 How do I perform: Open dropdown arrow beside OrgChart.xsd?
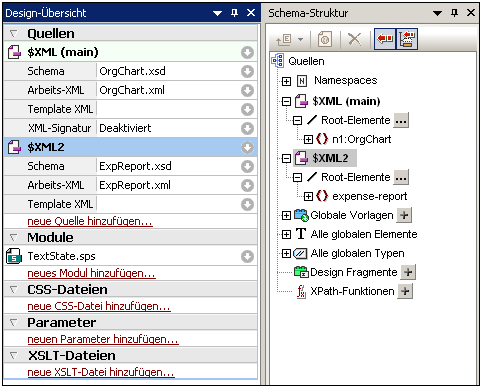click(x=247, y=71)
